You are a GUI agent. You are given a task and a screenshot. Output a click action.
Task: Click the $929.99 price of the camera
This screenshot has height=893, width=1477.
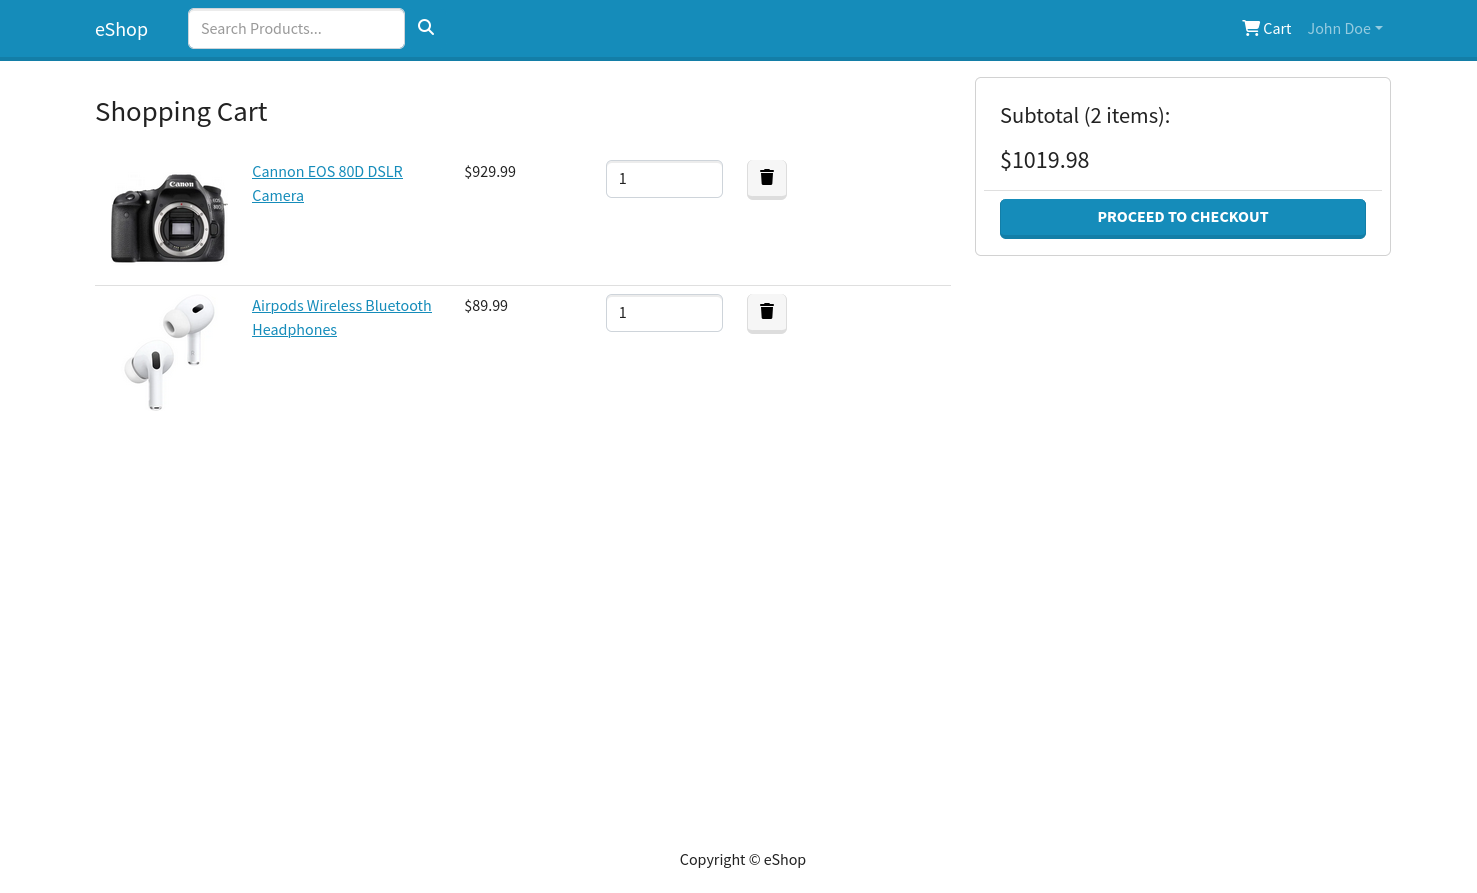point(489,171)
